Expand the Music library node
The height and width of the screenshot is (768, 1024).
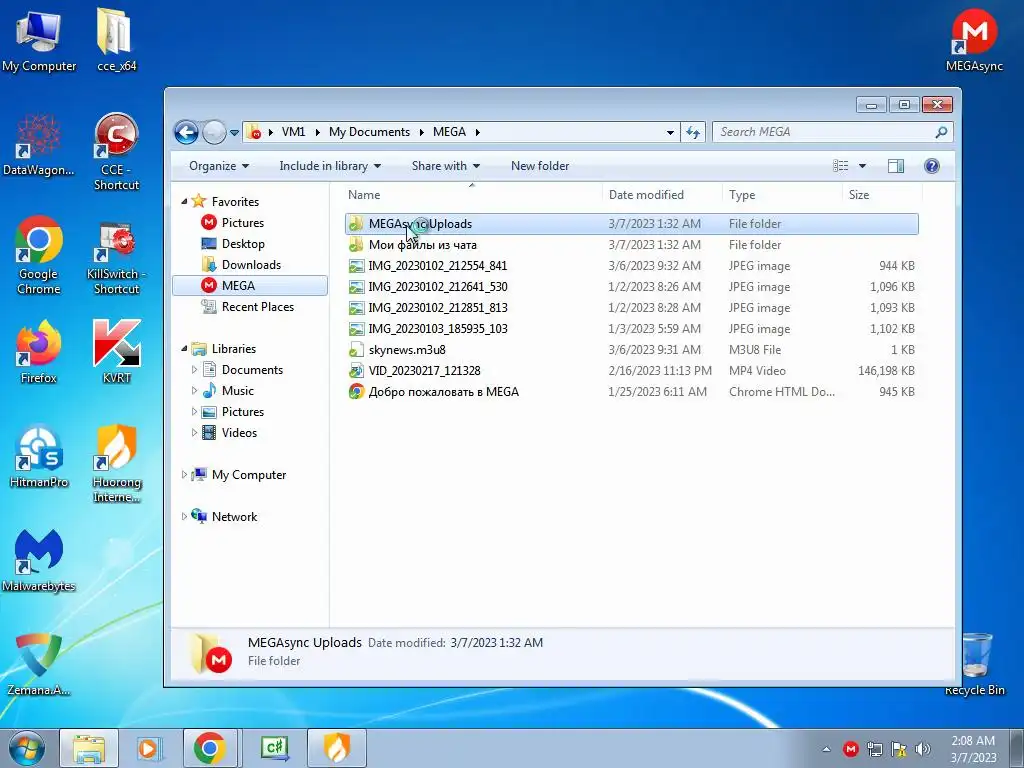194,391
